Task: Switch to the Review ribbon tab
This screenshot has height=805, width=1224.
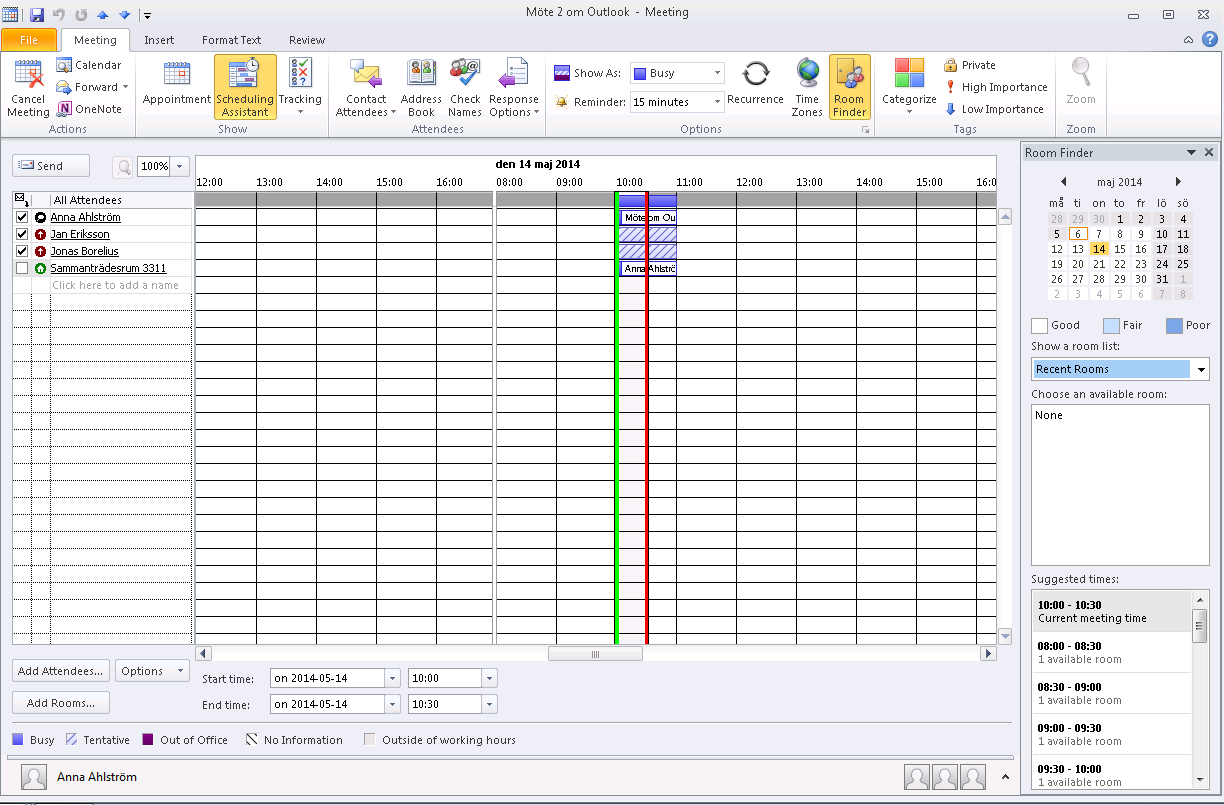Action: coord(307,40)
